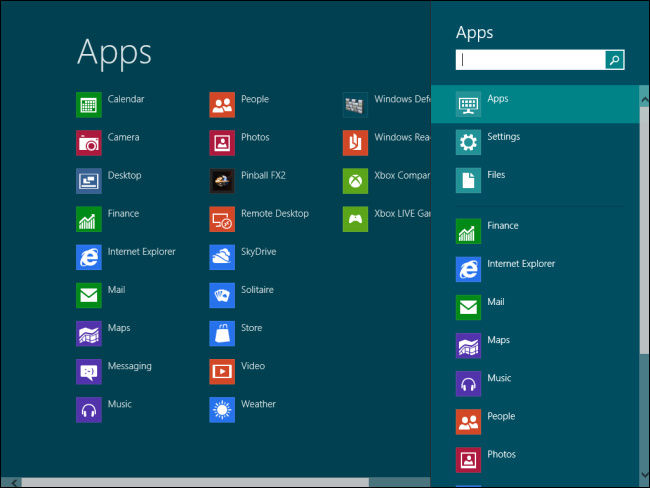
Task: Select the Files search category
Action: [535, 181]
